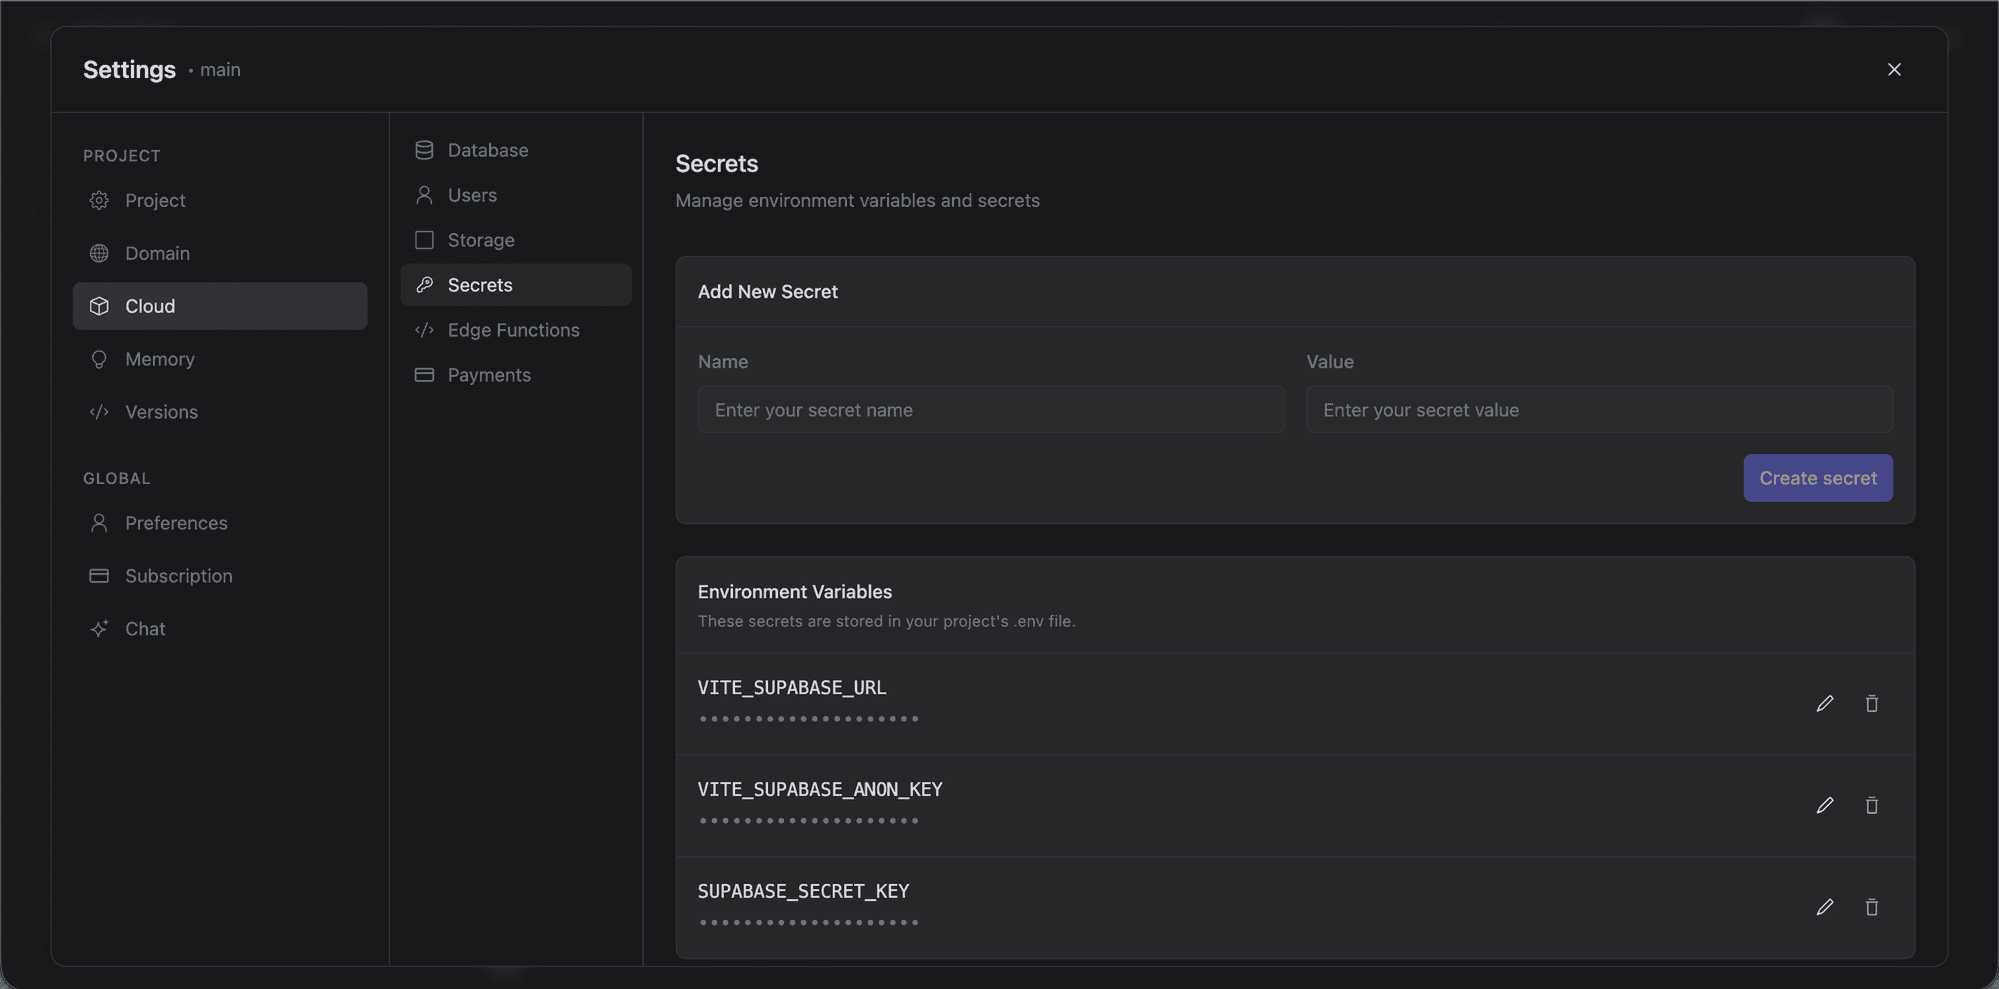Click the cube icon for Cloud
Image resolution: width=1999 pixels, height=989 pixels.
[x=99, y=306]
